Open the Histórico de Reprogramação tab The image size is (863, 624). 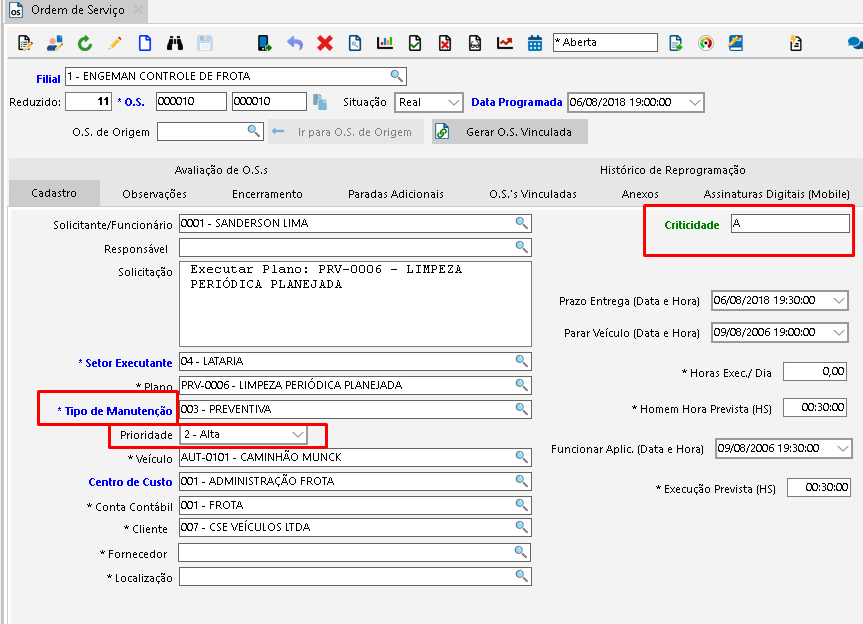click(x=672, y=170)
